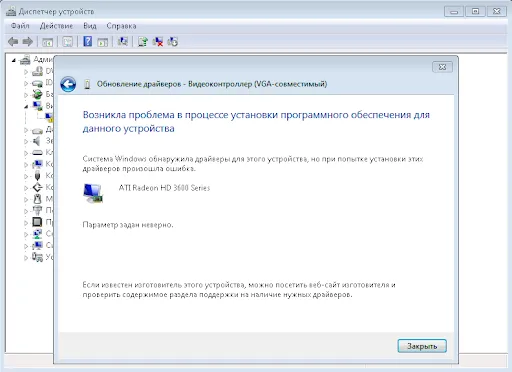Open the Действие menu
This screenshot has width=512, height=372.
(x=56, y=26)
